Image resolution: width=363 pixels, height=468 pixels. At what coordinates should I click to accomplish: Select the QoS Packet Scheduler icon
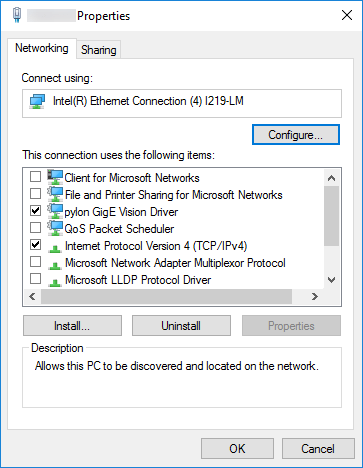pos(55,228)
